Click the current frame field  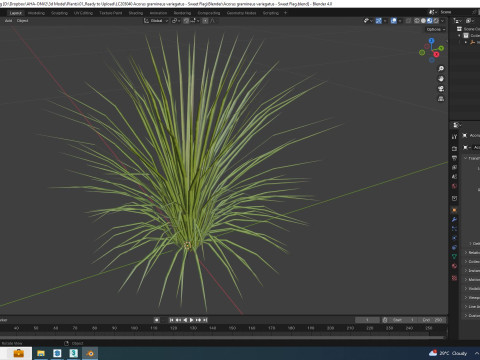pos(367,320)
